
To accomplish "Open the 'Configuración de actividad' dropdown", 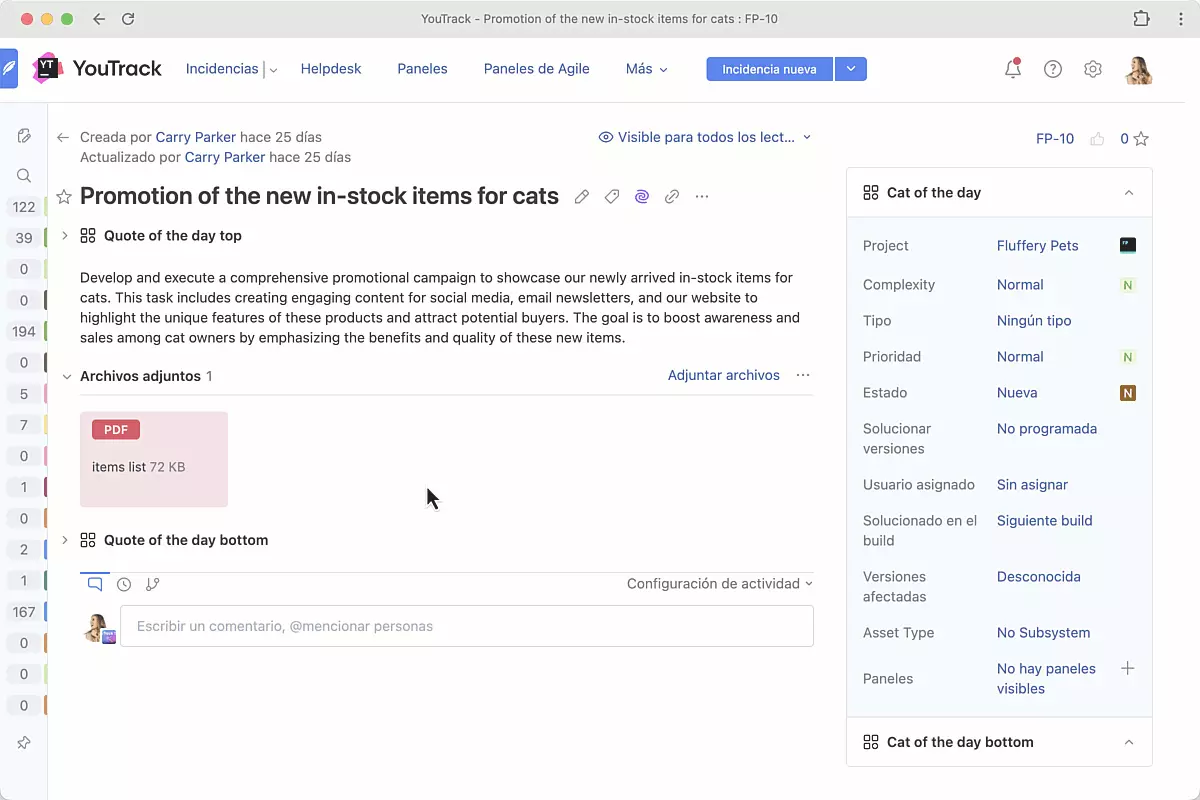I will [x=719, y=584].
